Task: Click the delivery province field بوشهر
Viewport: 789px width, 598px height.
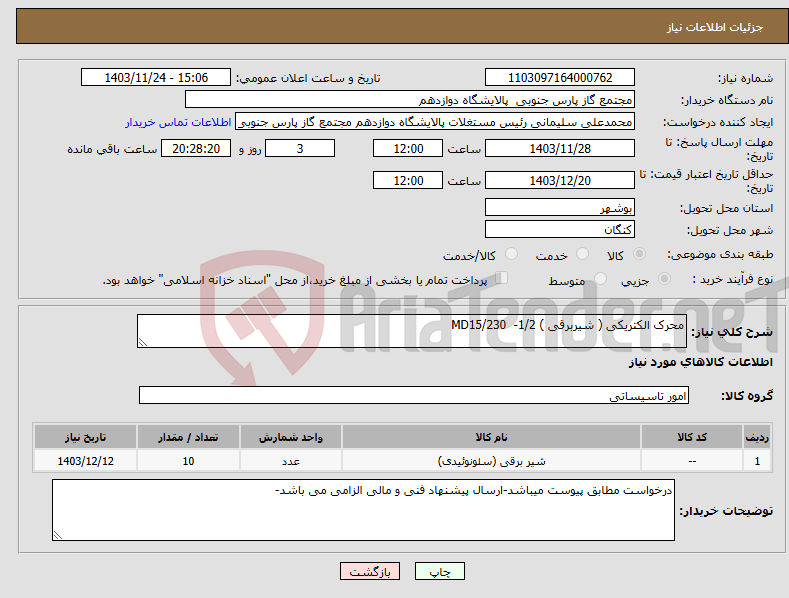Action: pyautogui.click(x=560, y=207)
